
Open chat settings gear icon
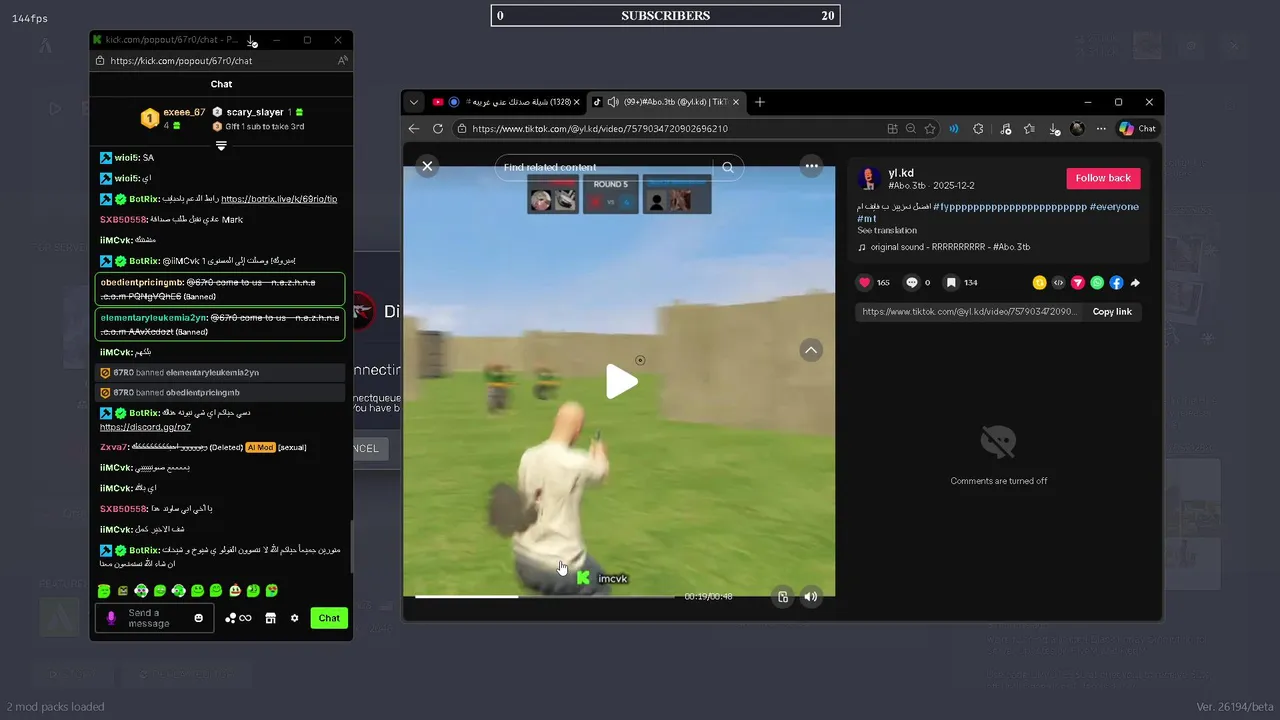click(x=294, y=618)
